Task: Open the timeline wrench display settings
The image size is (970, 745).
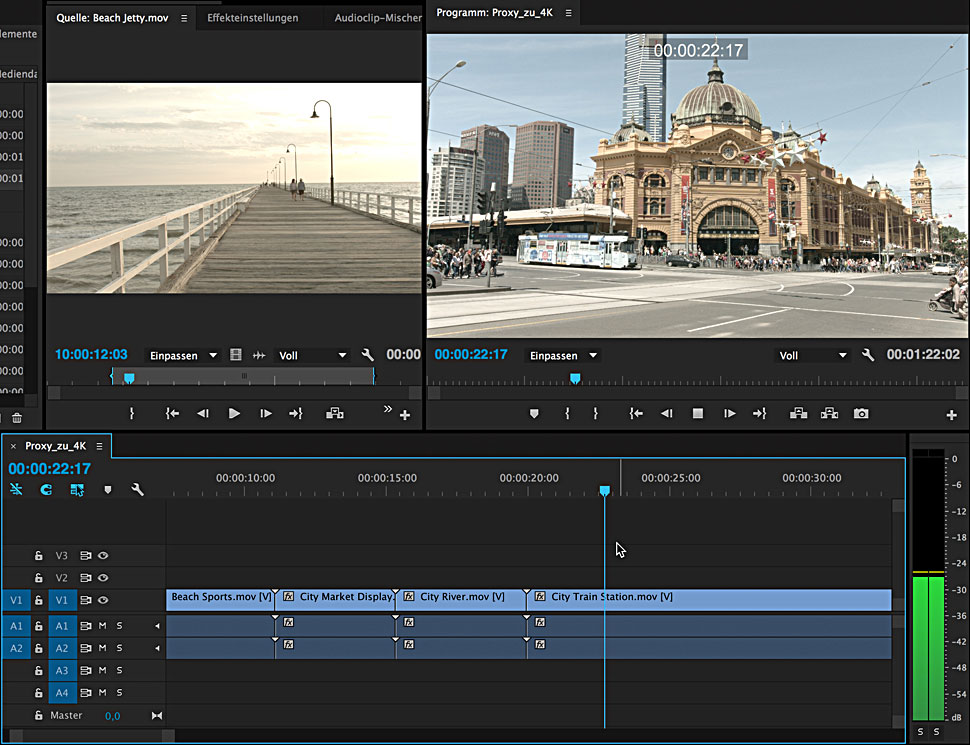Action: point(138,490)
